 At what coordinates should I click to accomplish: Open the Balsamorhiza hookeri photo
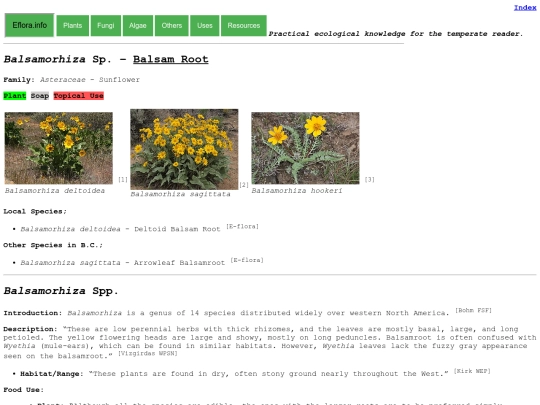click(x=305, y=148)
